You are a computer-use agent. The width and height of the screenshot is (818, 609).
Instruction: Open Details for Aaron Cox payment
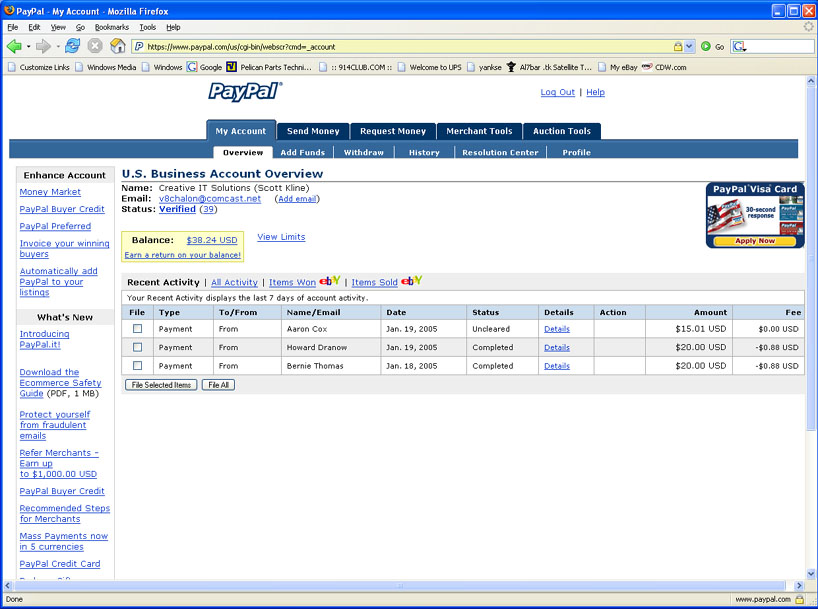click(557, 329)
